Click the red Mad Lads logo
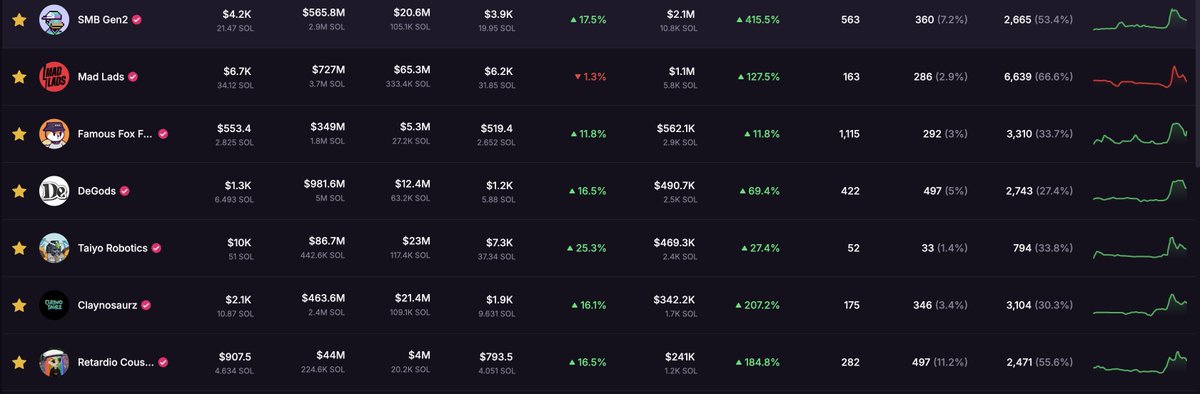Image resolution: width=1200 pixels, height=394 pixels. 54,76
